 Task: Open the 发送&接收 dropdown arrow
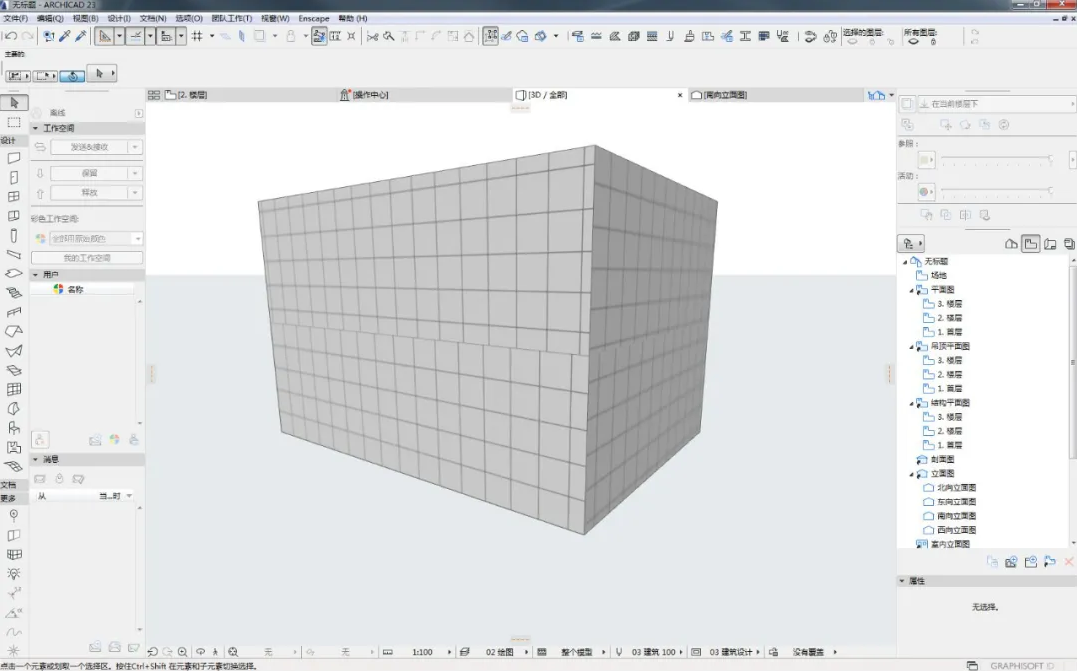click(135, 147)
